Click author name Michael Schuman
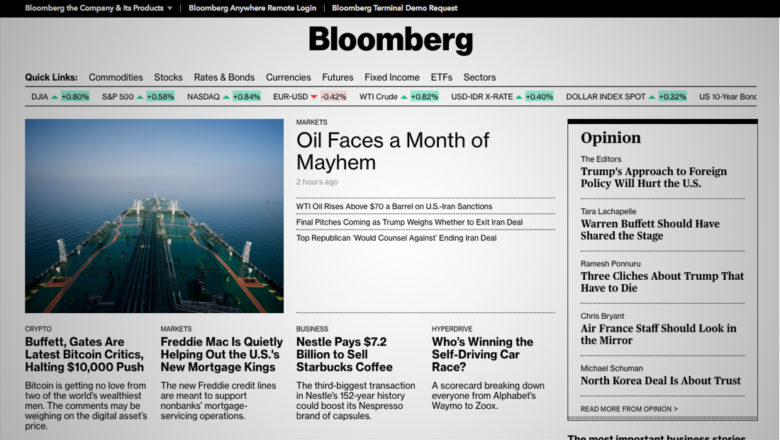The width and height of the screenshot is (780, 440). (611, 368)
